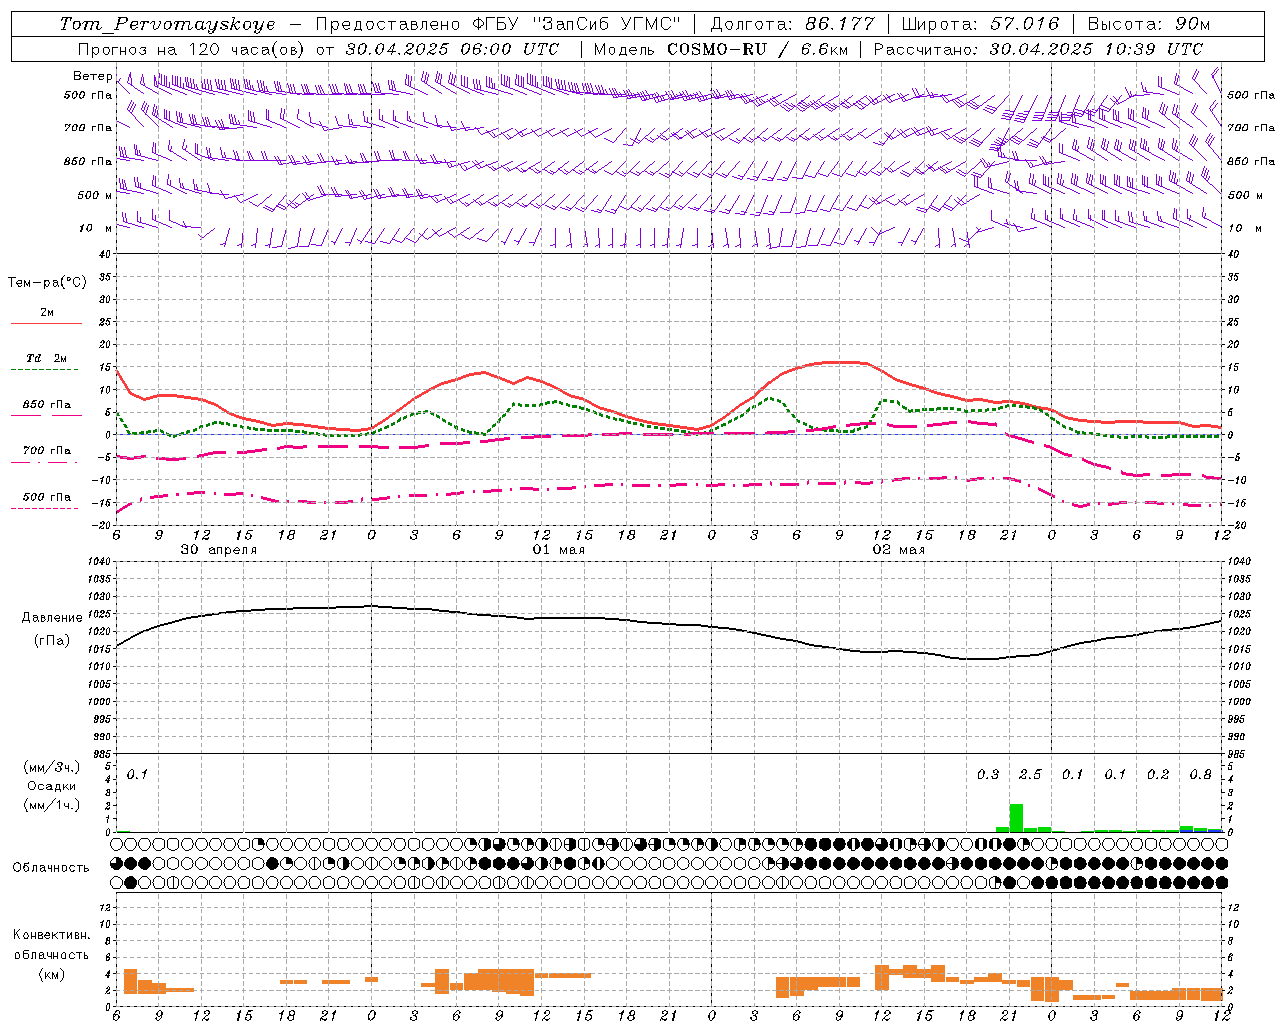Click the 0.3 precipitation amount value
1280x1024 pixels.
988,775
